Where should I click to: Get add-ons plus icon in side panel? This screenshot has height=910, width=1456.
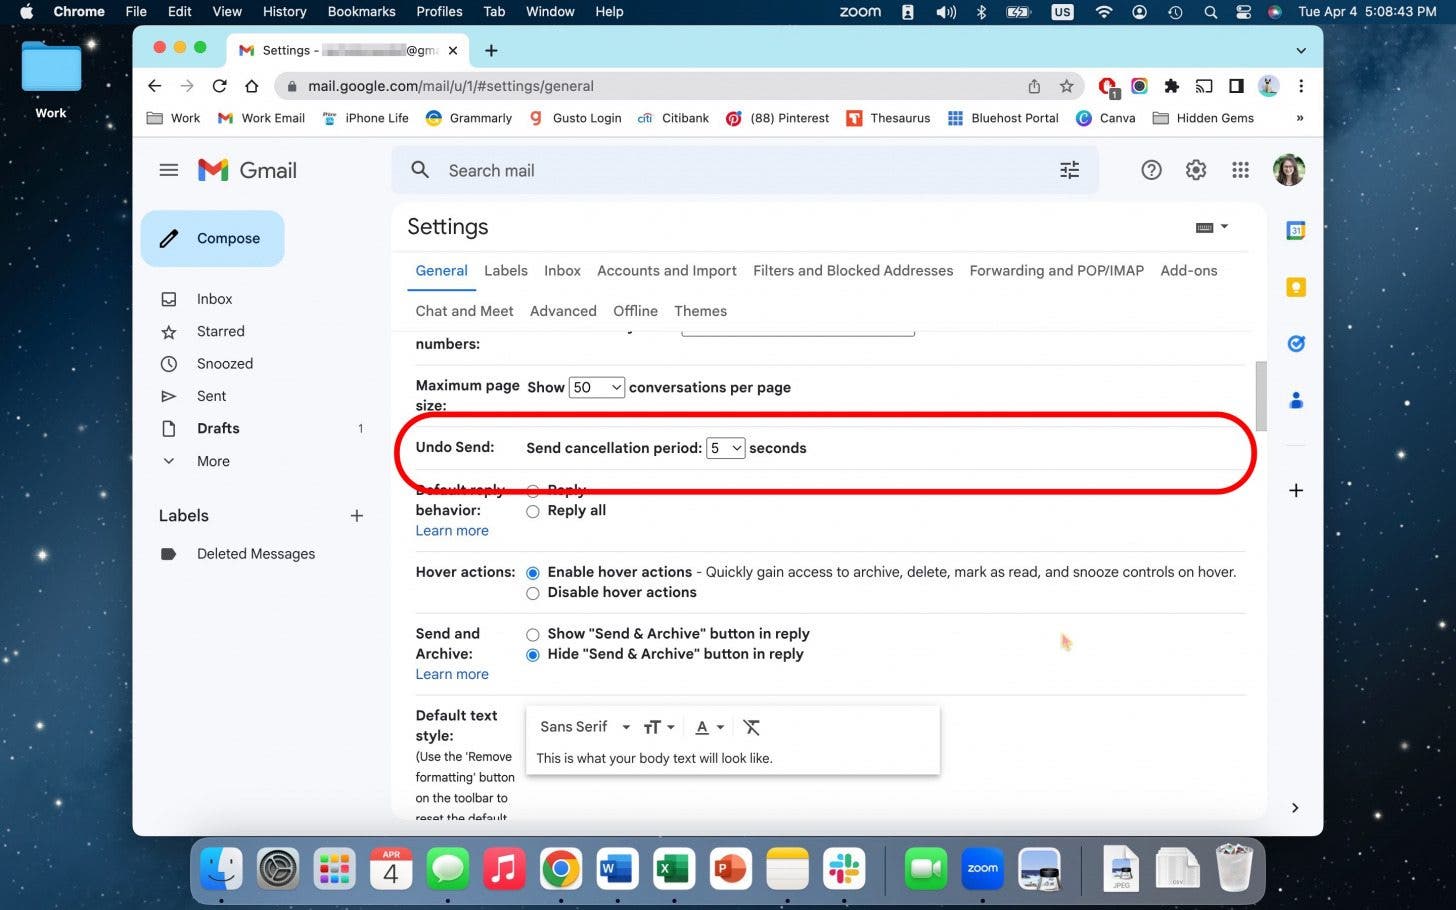click(1296, 490)
